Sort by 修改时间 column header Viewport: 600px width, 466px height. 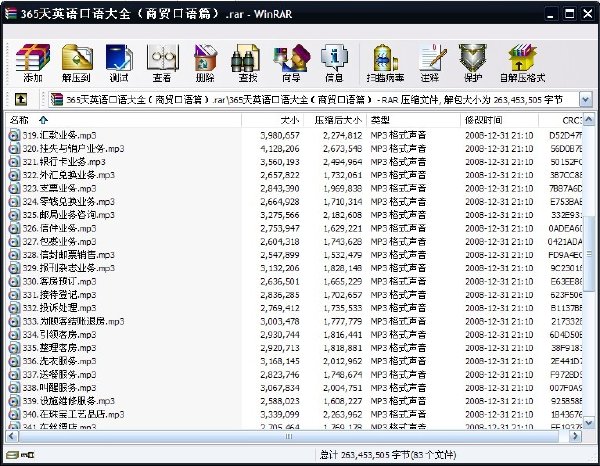499,120
